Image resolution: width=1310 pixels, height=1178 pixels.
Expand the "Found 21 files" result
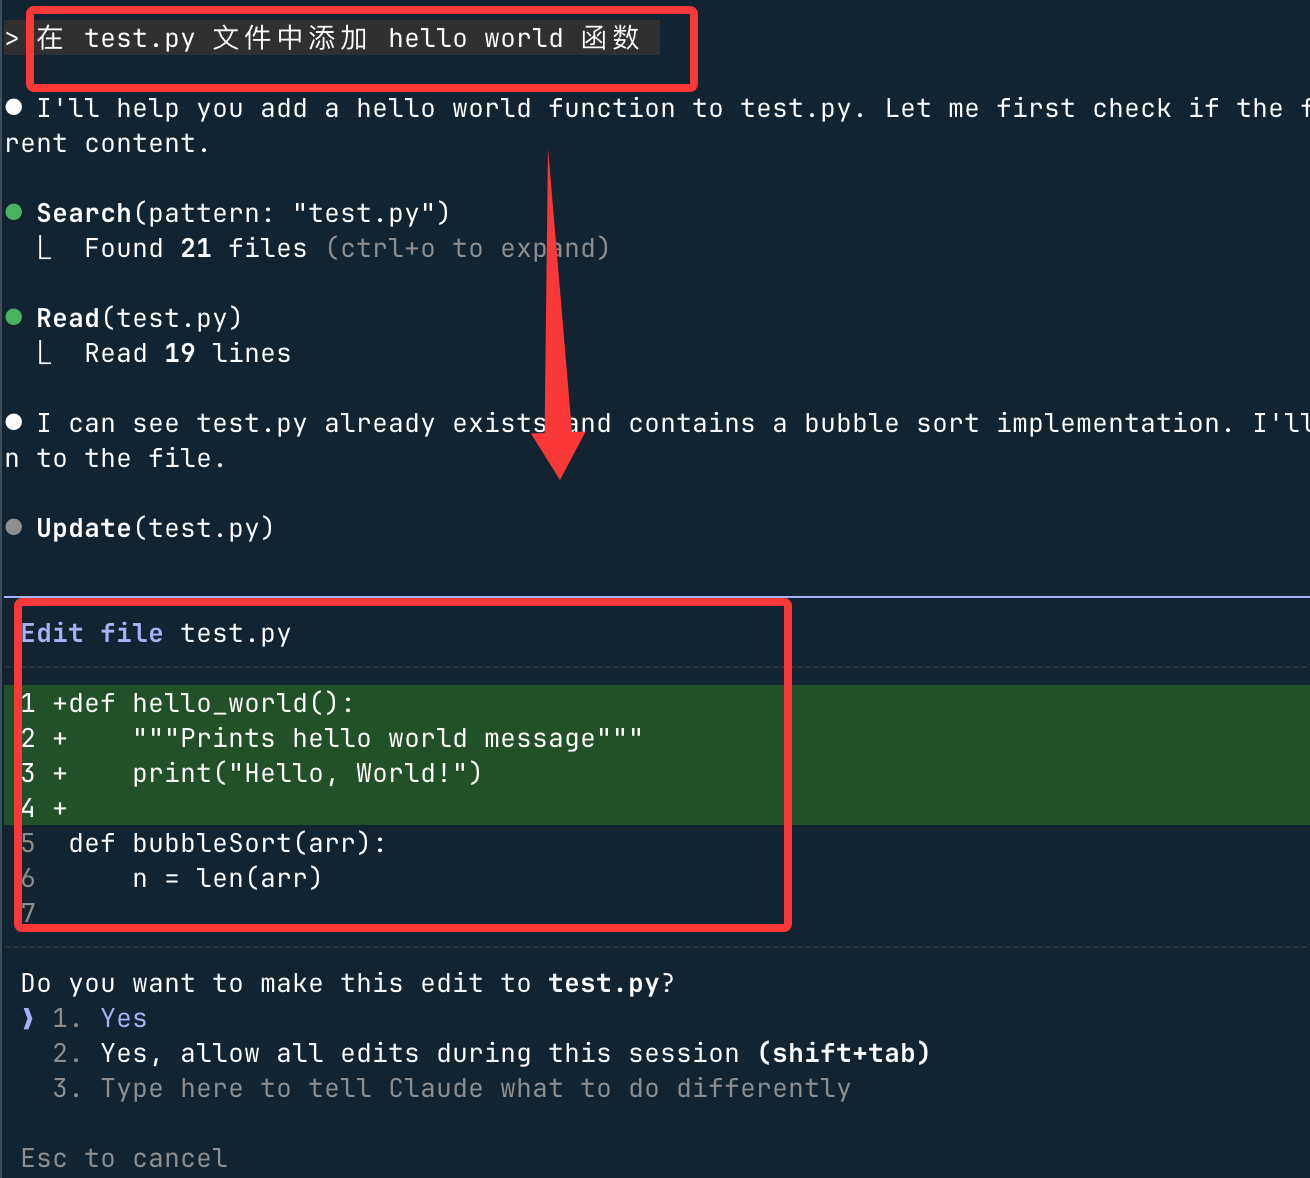tap(195, 248)
